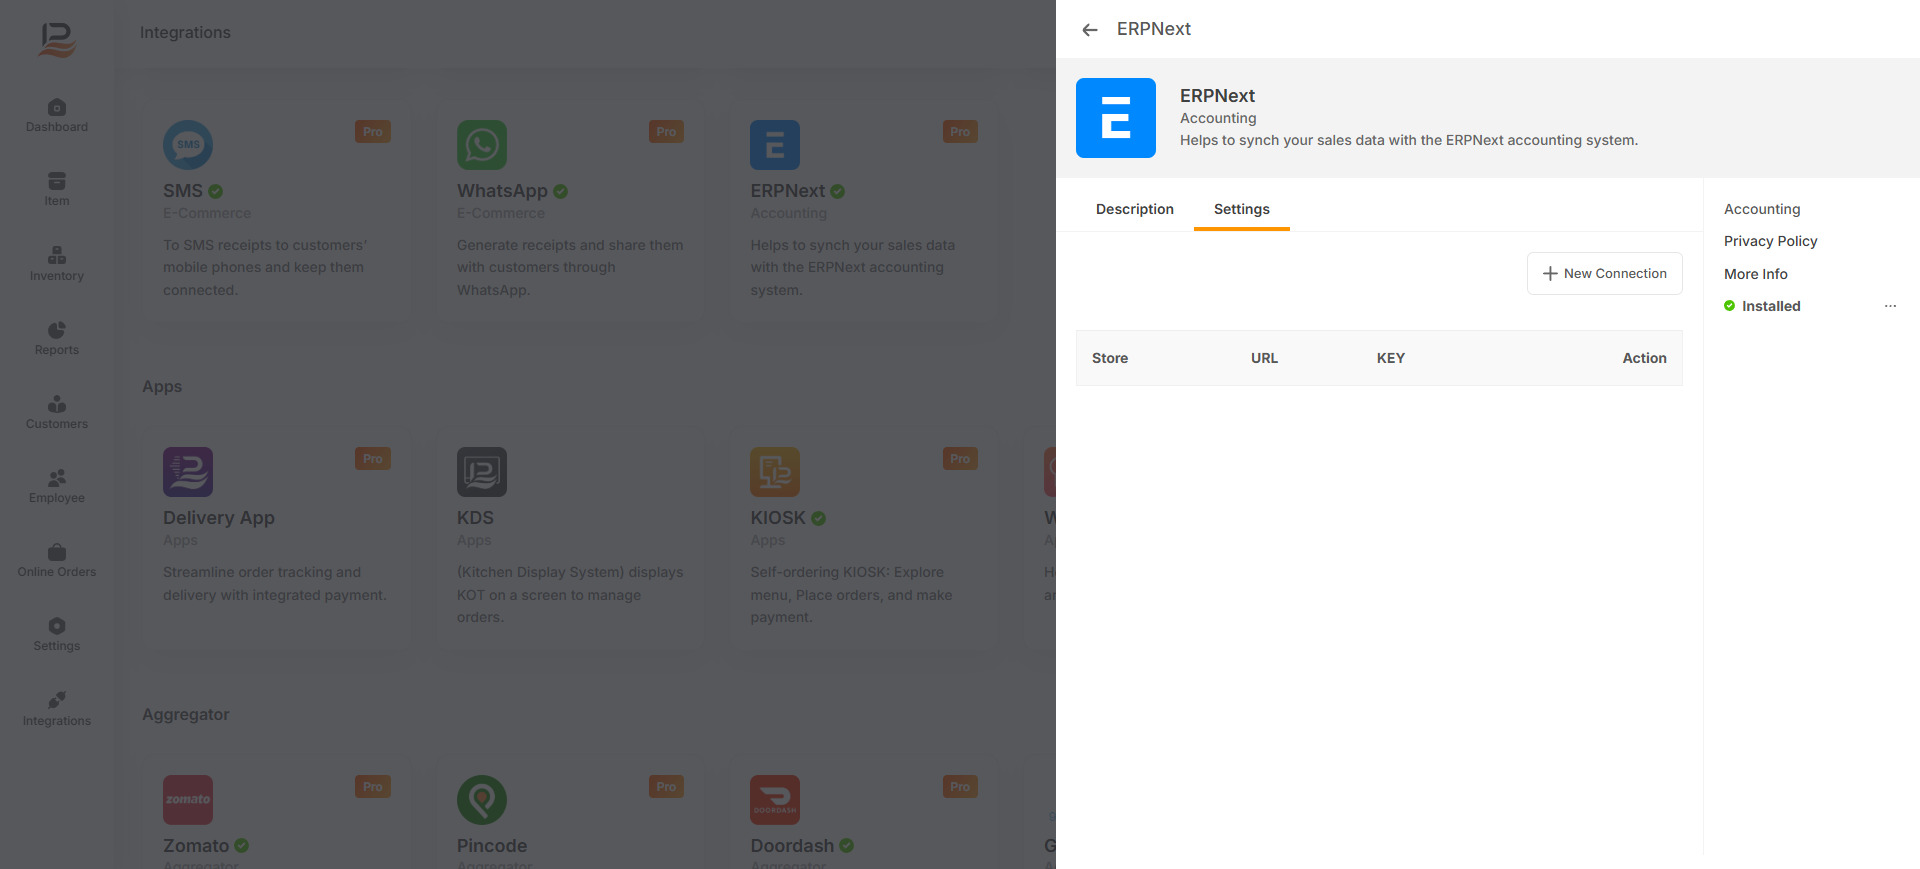1920x869 pixels.
Task: Click the Aggregator section heading
Action: (x=186, y=715)
